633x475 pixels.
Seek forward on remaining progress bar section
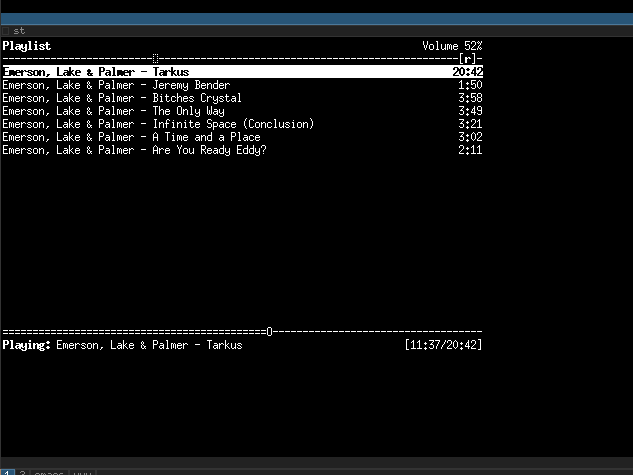378,331
